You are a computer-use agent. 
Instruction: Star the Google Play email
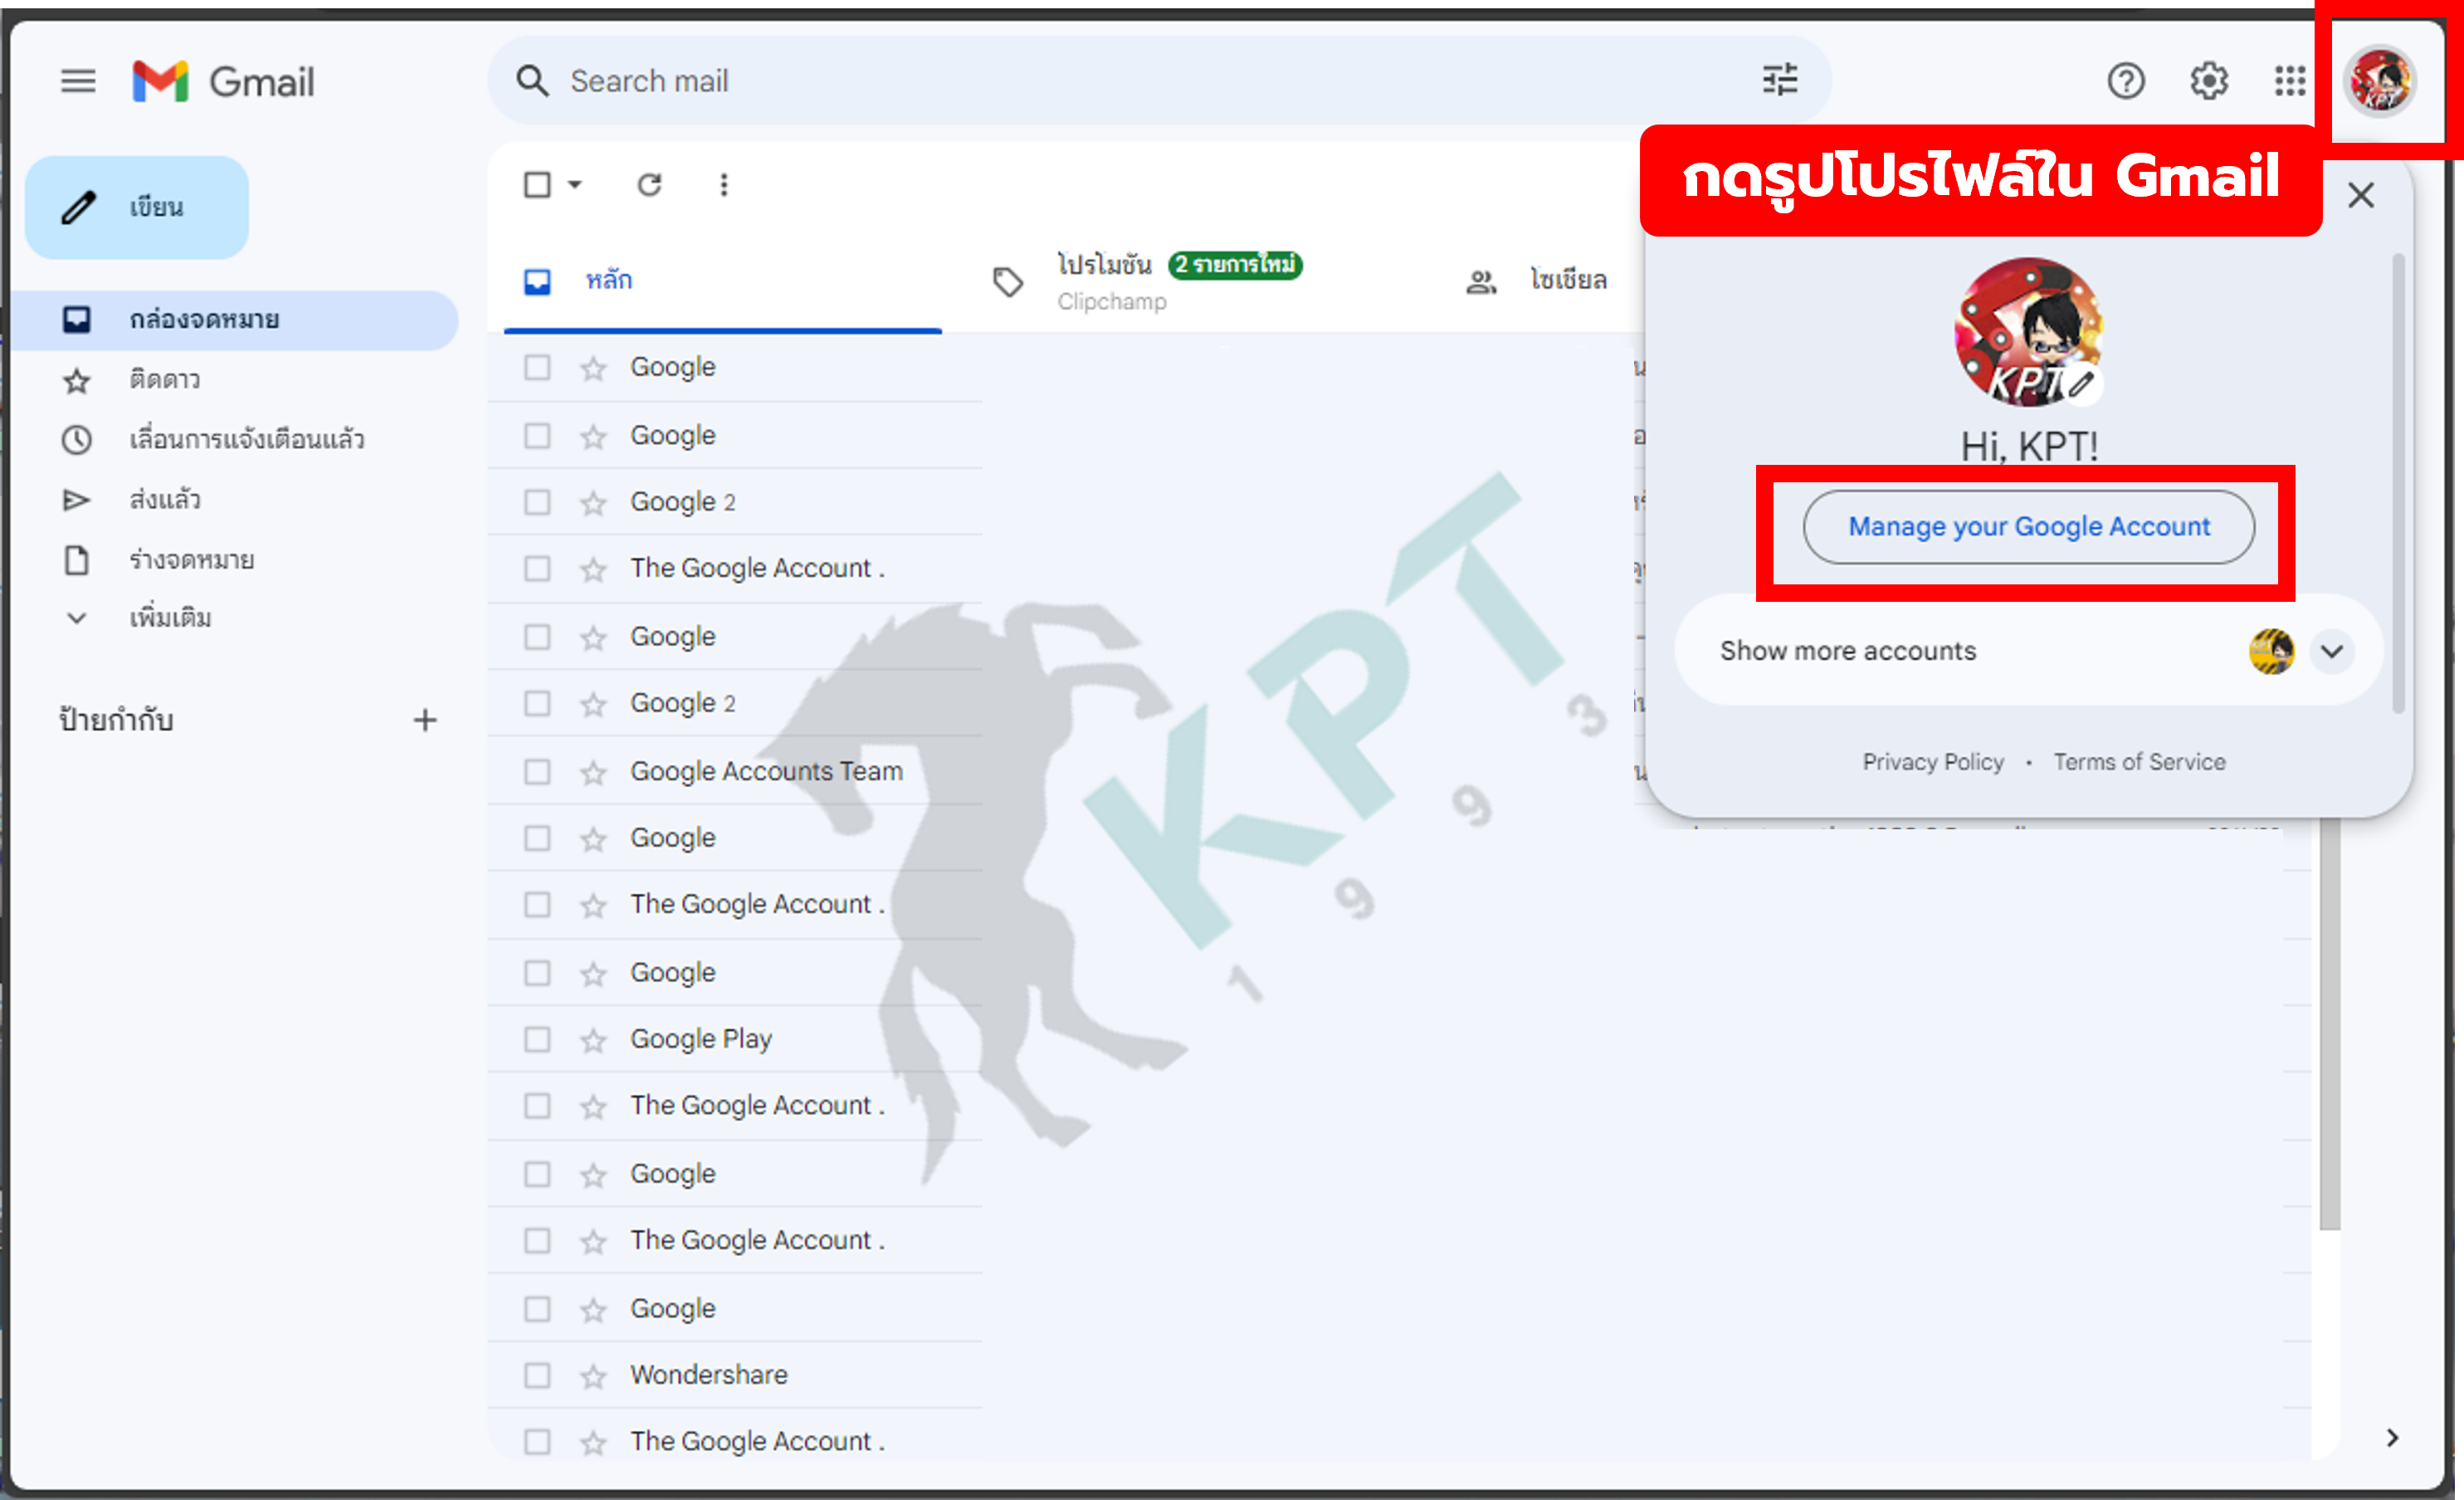593,1040
